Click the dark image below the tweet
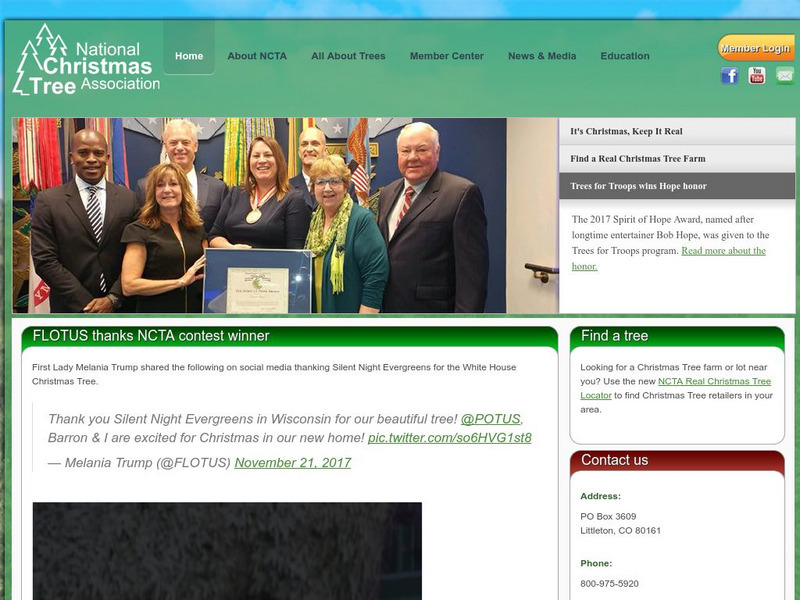This screenshot has width=800, height=600. tap(227, 551)
